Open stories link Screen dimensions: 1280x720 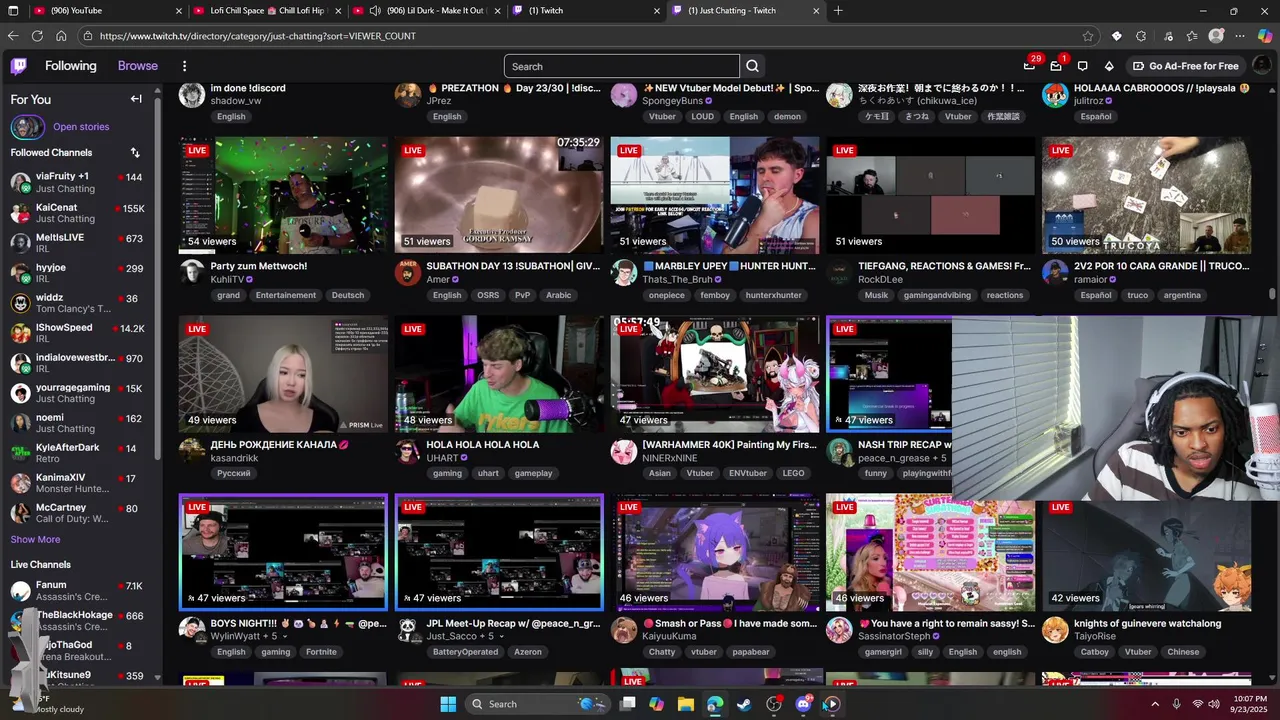81,127
